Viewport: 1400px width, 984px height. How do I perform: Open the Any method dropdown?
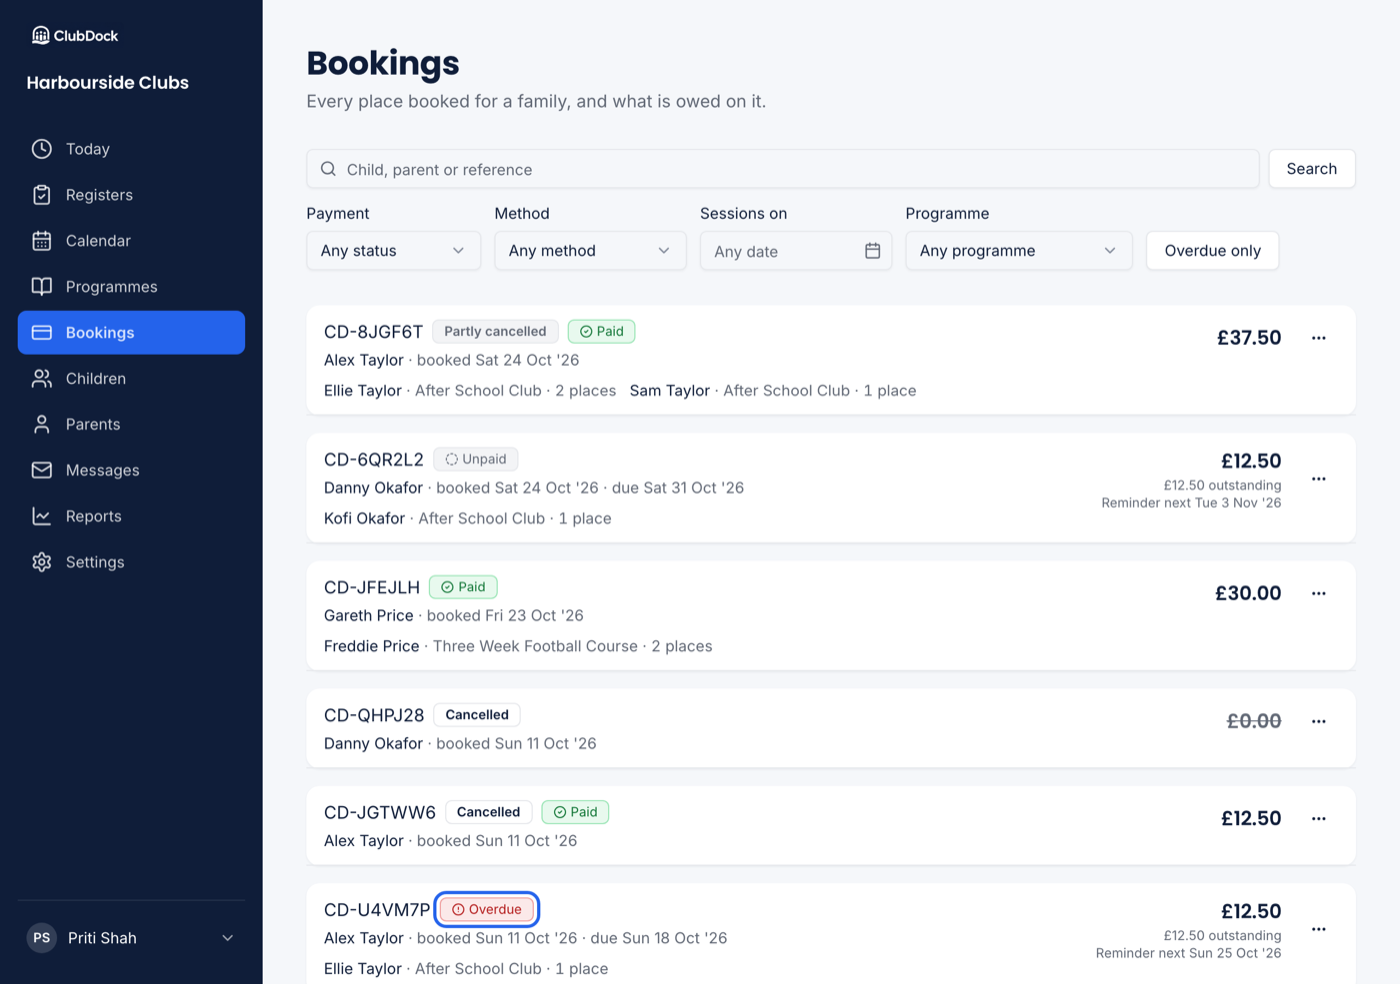point(590,251)
